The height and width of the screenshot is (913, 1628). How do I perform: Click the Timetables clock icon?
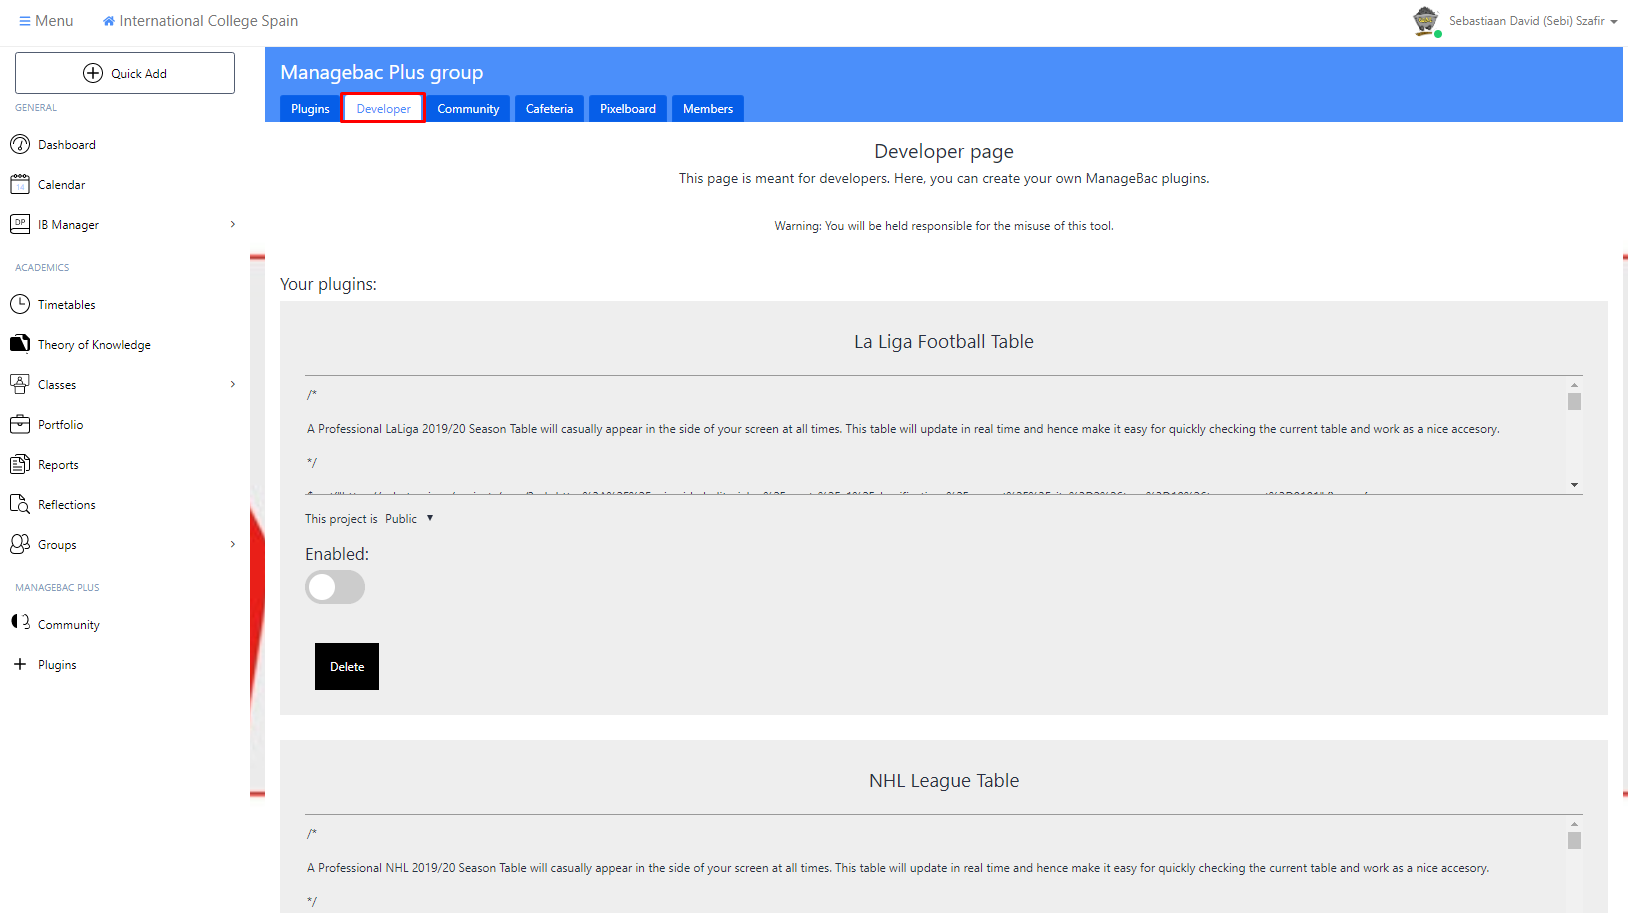click(20, 304)
